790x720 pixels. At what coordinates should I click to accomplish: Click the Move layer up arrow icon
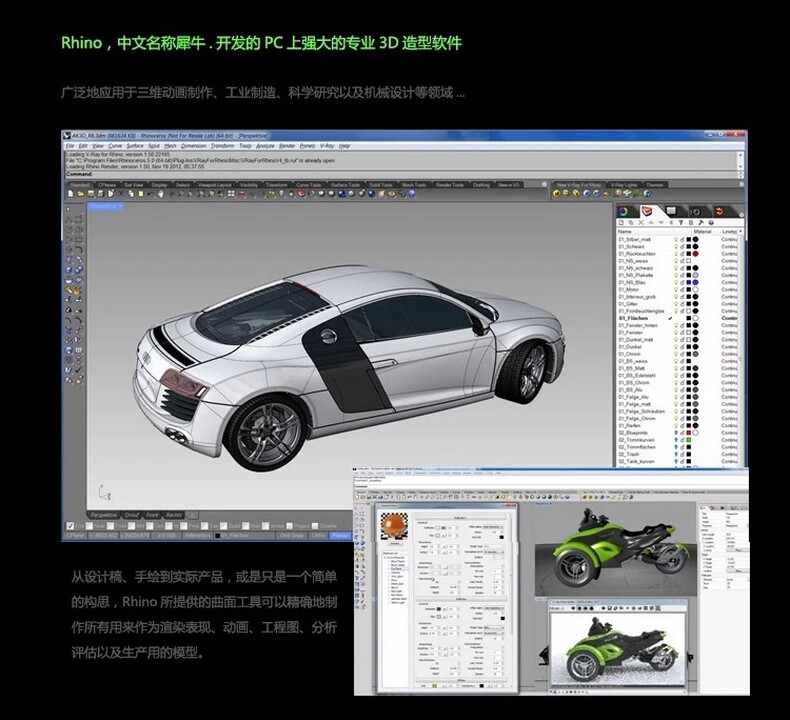click(651, 222)
